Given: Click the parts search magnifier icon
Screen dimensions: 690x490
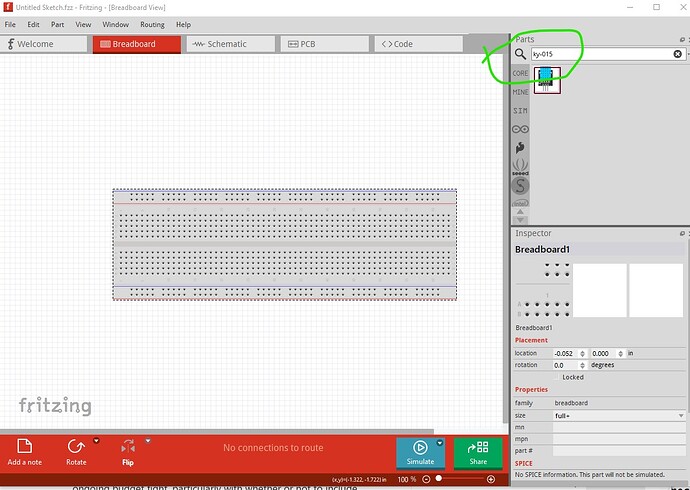Looking at the screenshot, I should 521,54.
